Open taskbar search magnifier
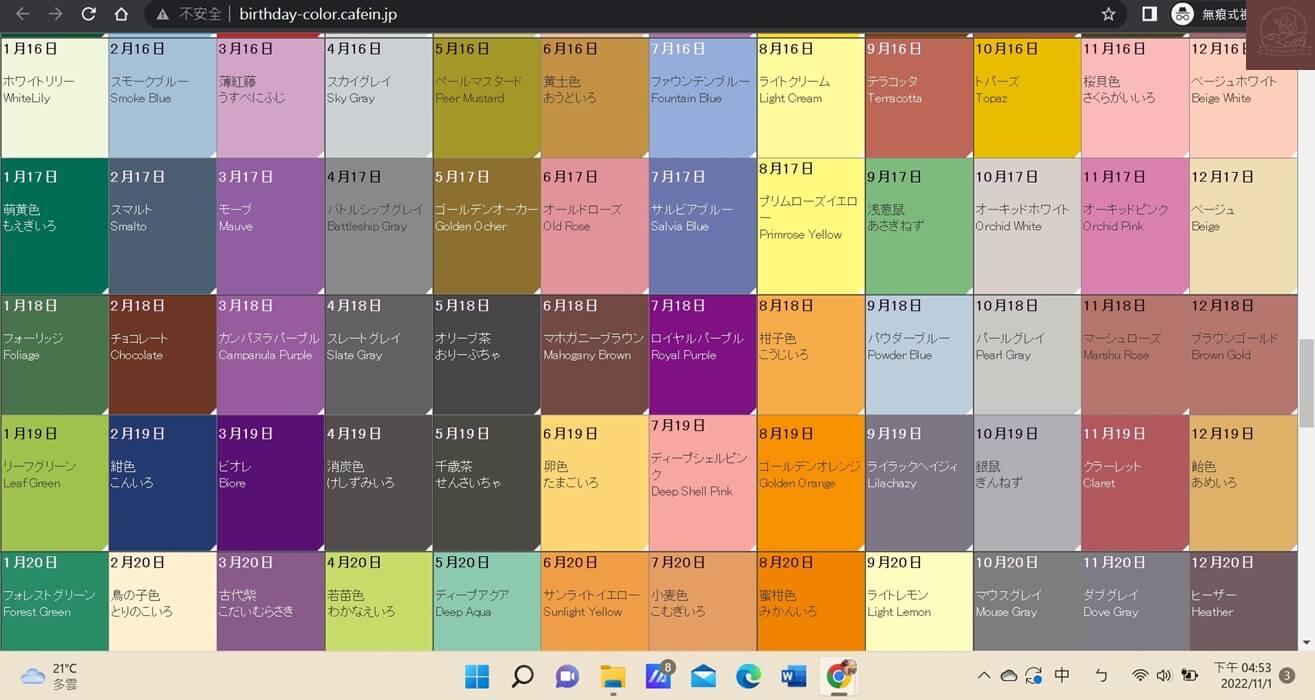This screenshot has height=700, width=1315. click(x=522, y=677)
